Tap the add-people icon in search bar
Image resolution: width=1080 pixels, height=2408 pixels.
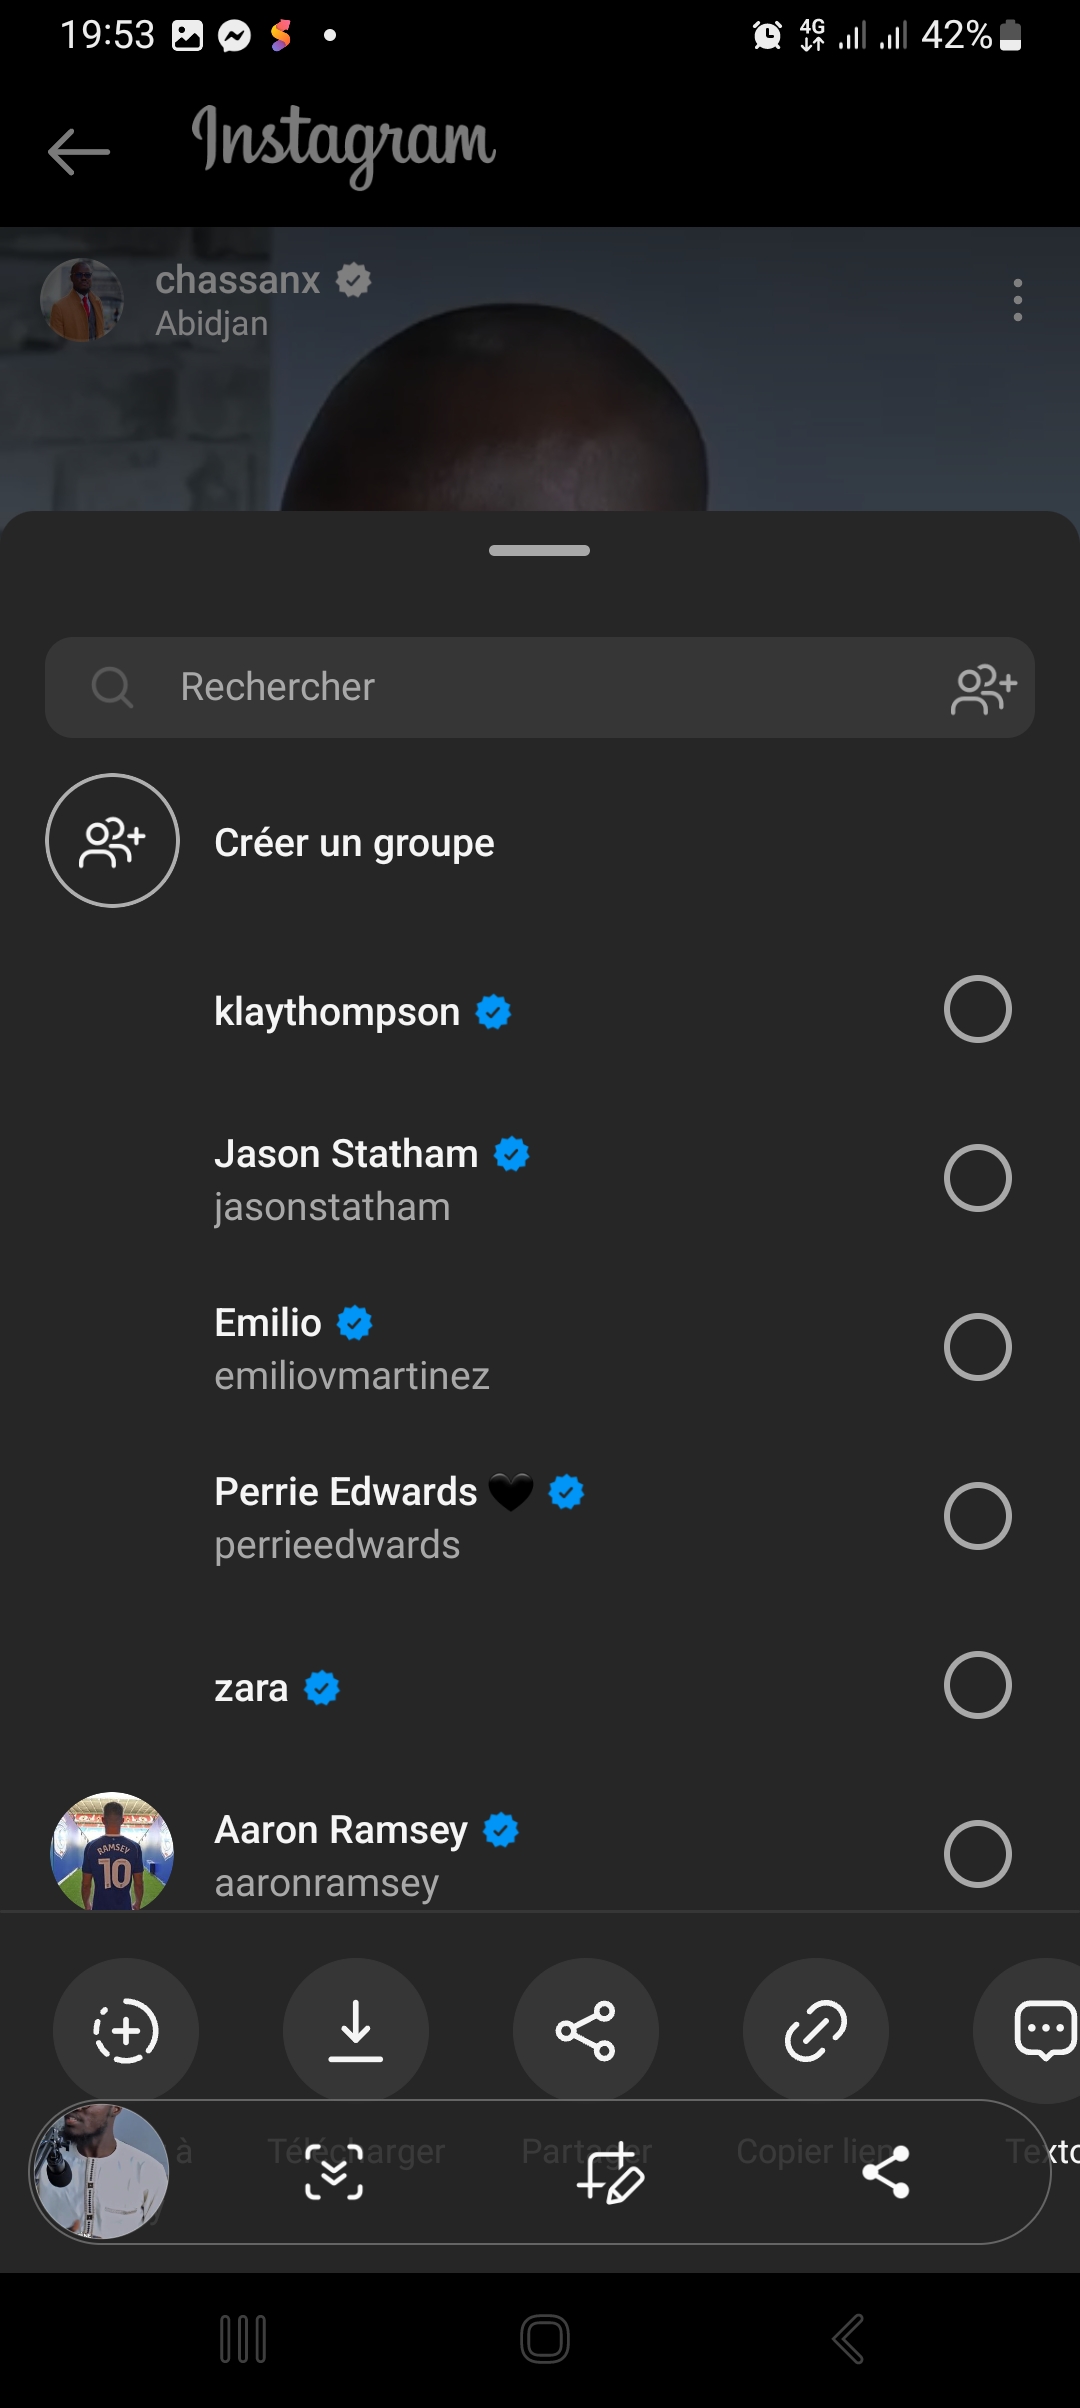coord(984,688)
